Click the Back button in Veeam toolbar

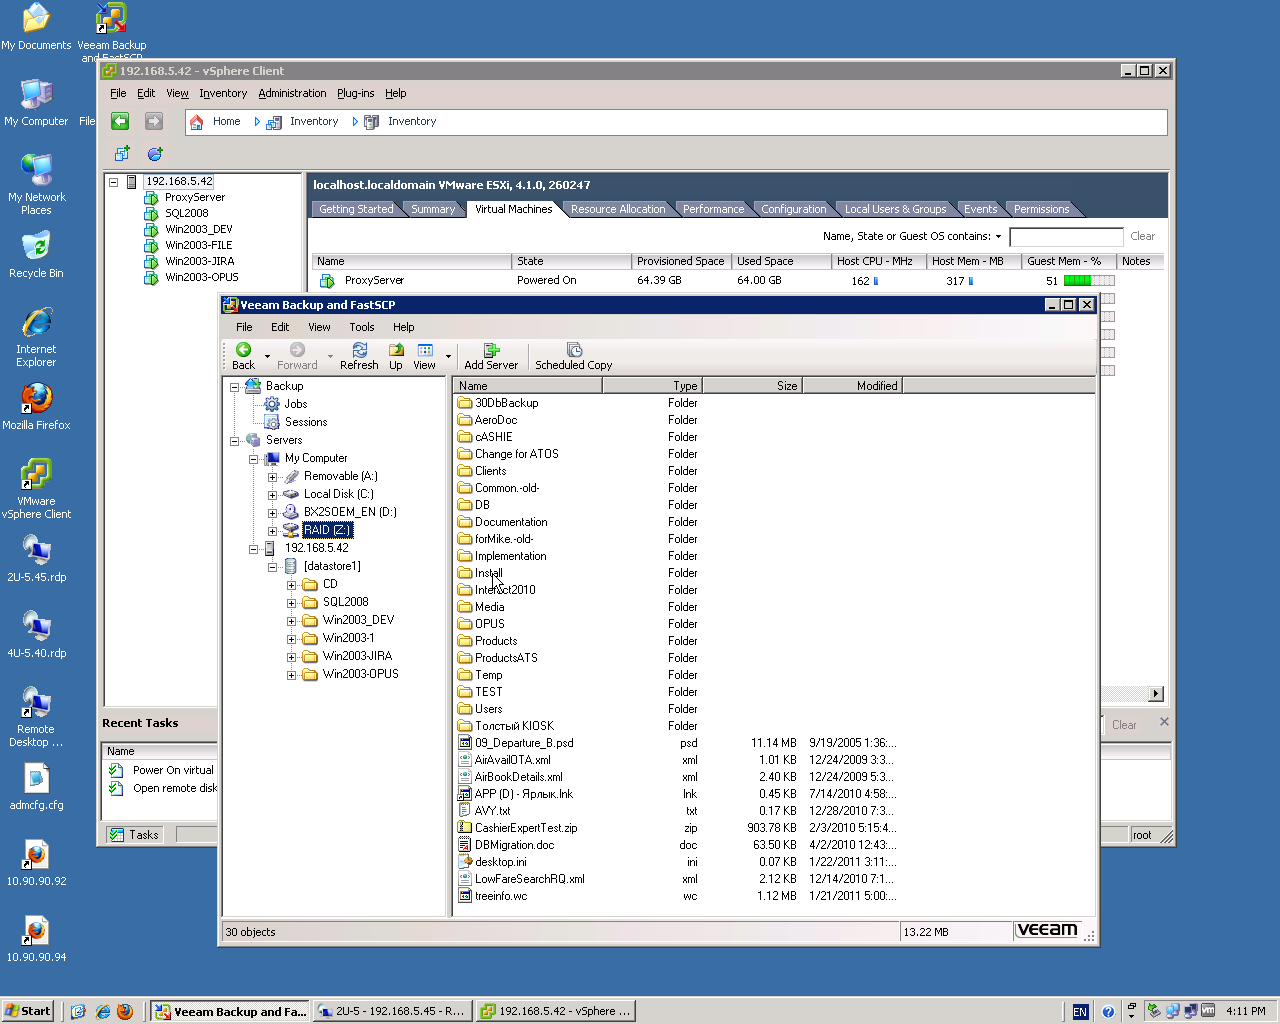pos(244,356)
